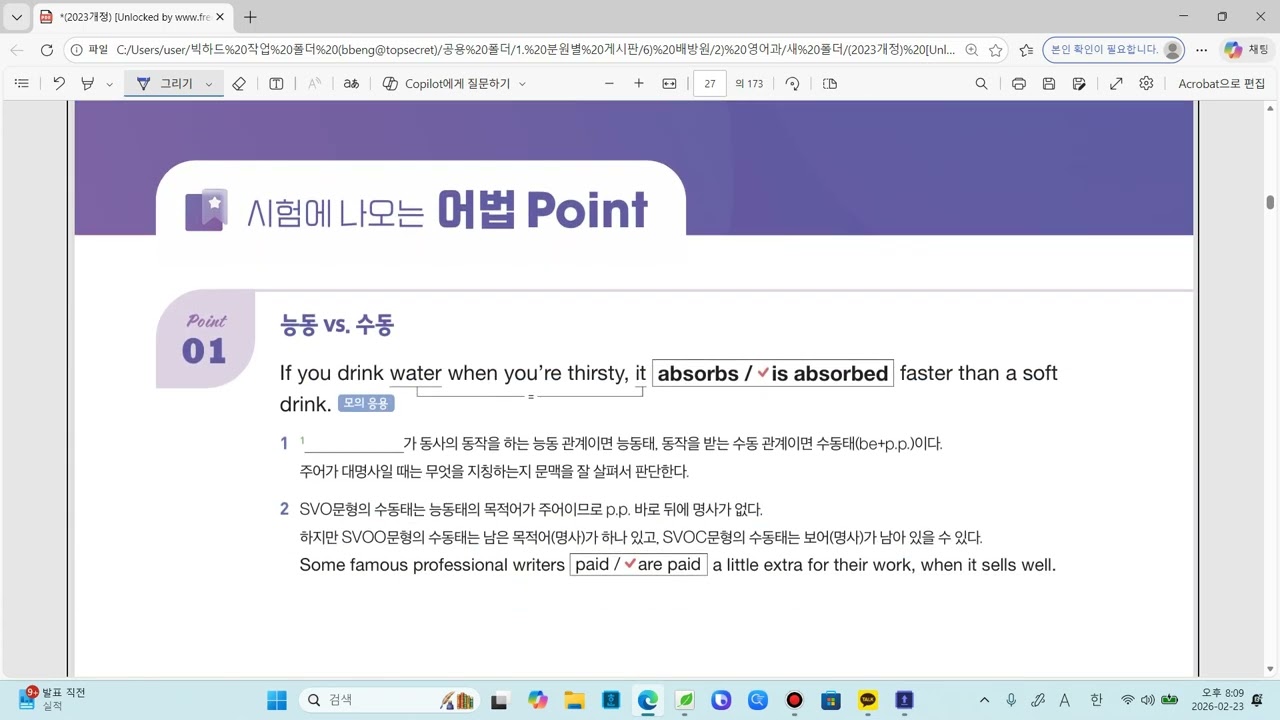
Task: Click the 모의 응용 label in document
Action: pos(366,403)
